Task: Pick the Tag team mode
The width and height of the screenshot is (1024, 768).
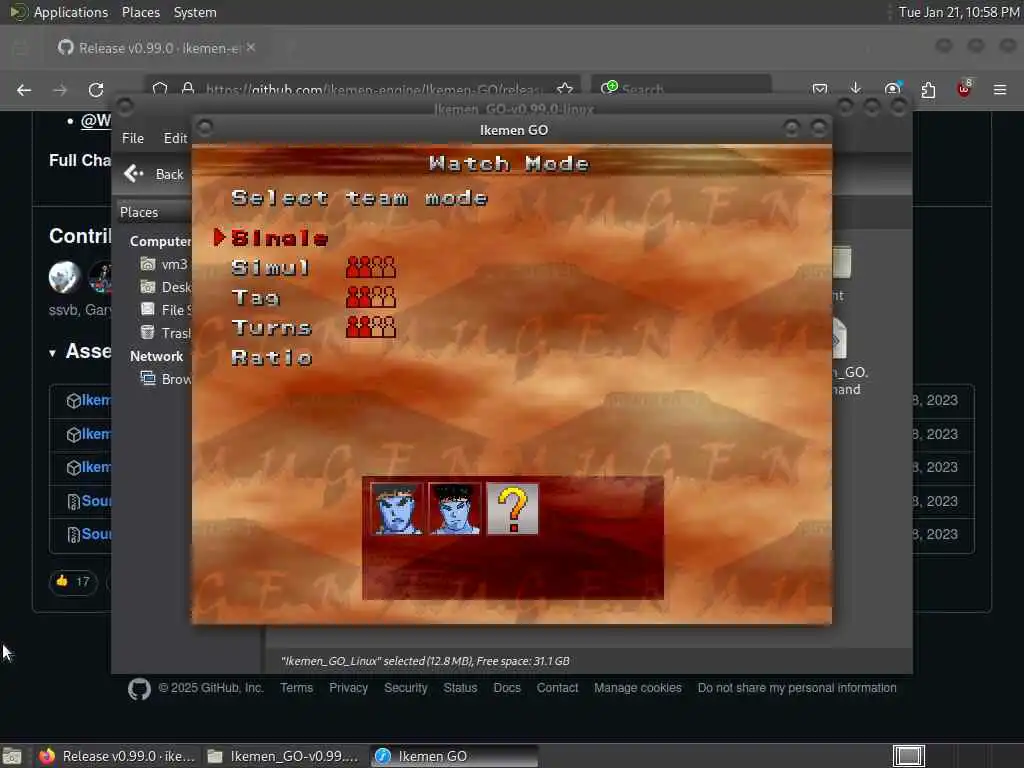Action: [255, 298]
